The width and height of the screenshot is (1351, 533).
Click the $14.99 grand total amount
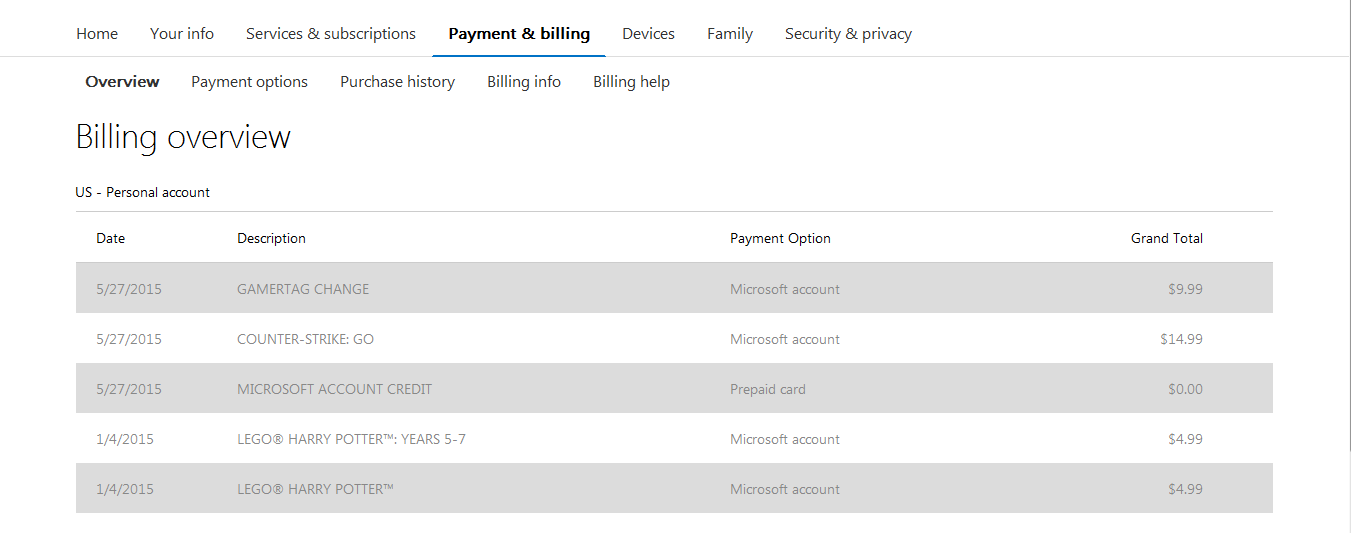coord(1181,339)
